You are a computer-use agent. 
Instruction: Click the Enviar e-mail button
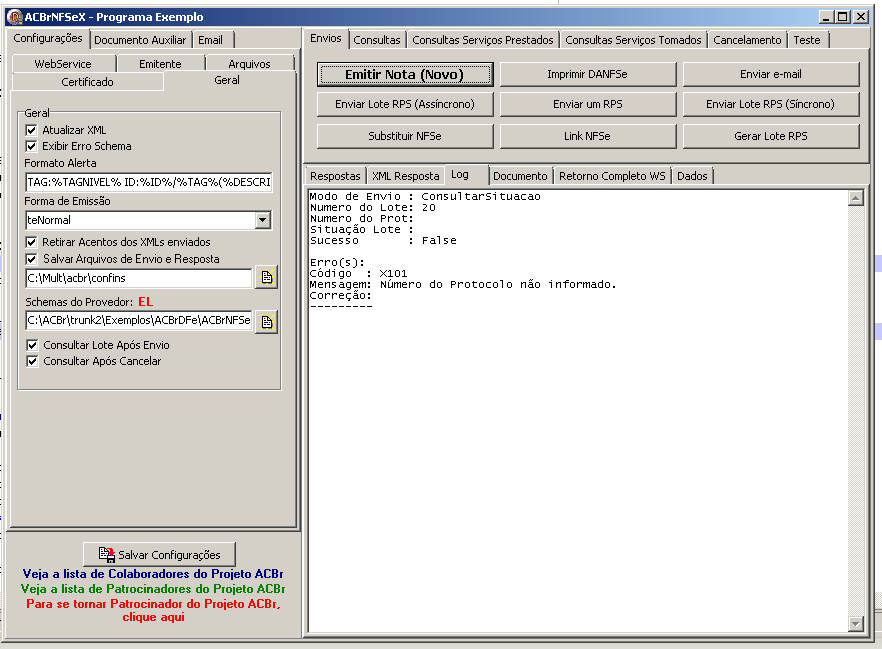771,74
